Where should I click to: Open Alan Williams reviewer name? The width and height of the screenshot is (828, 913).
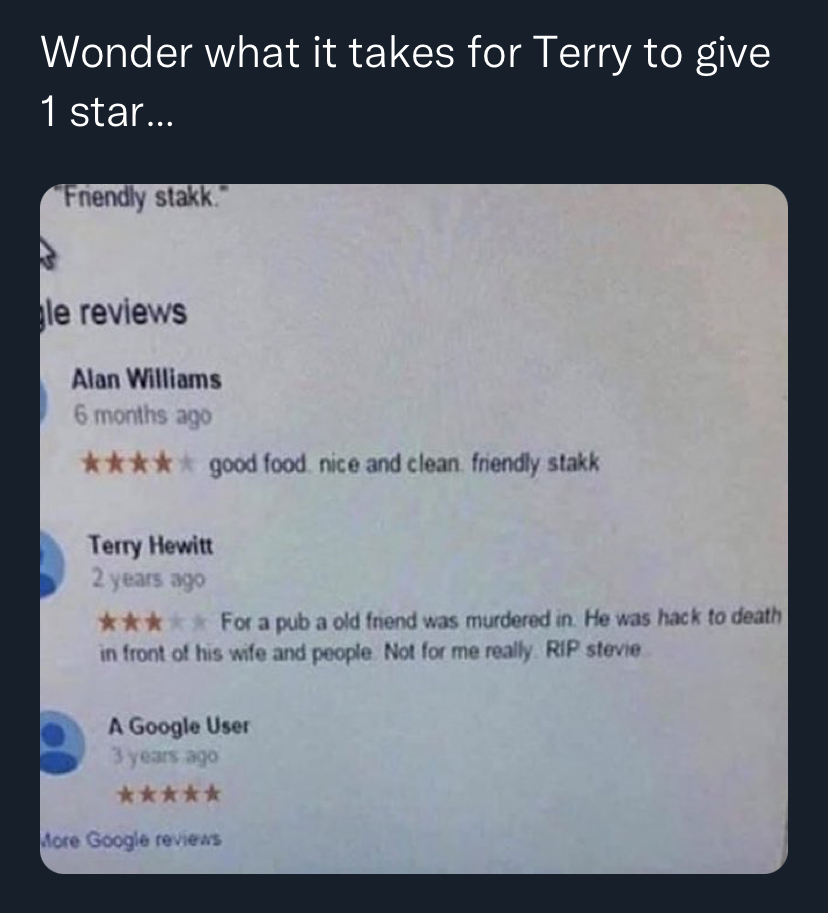(x=146, y=380)
